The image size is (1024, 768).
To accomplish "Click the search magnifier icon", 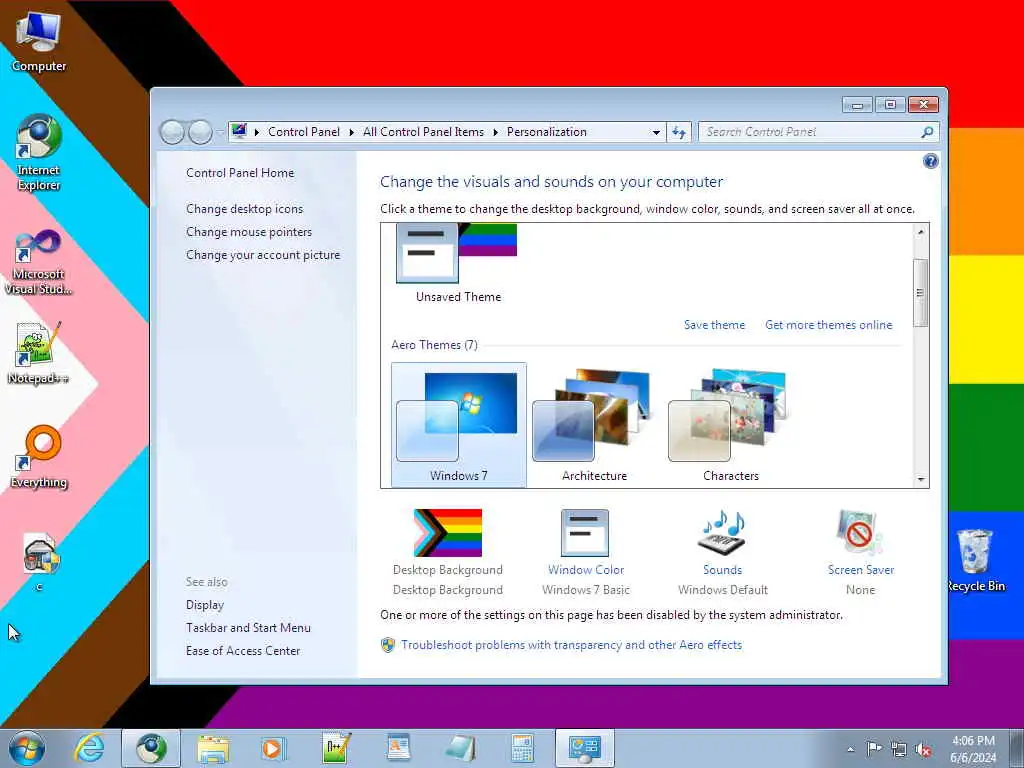I will tap(927, 132).
